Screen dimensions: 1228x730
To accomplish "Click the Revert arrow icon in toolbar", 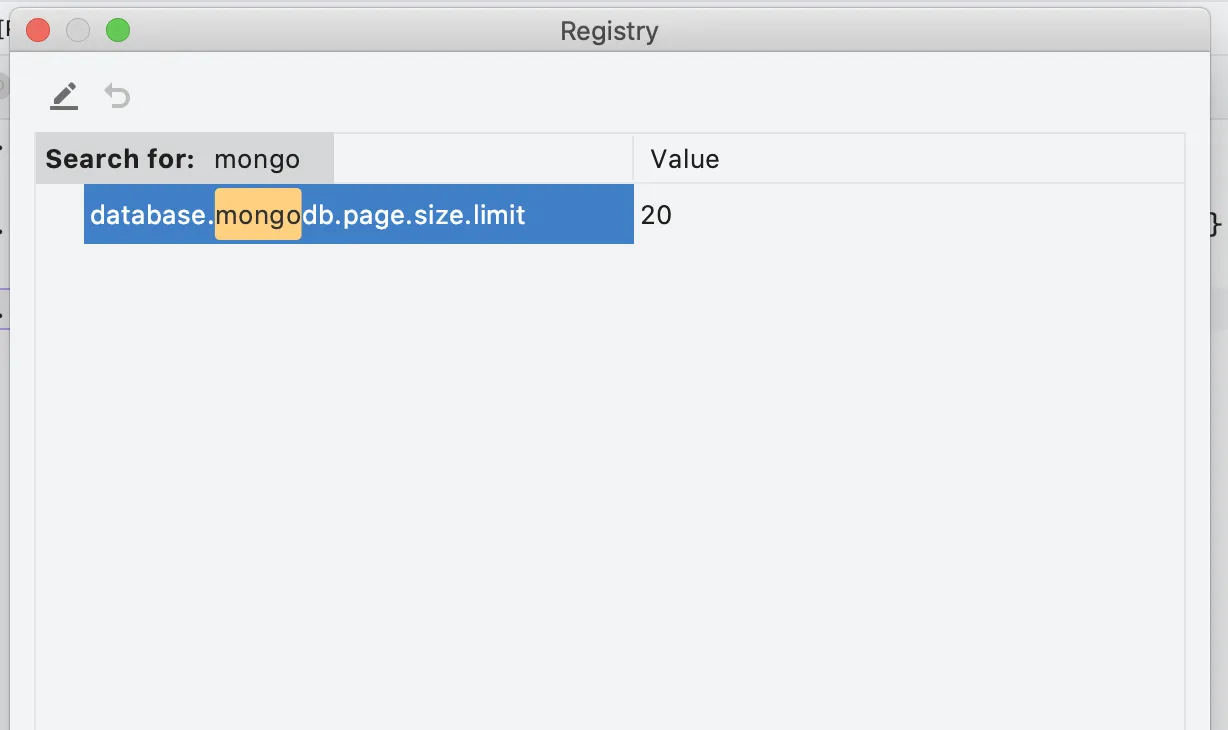I will click(118, 96).
